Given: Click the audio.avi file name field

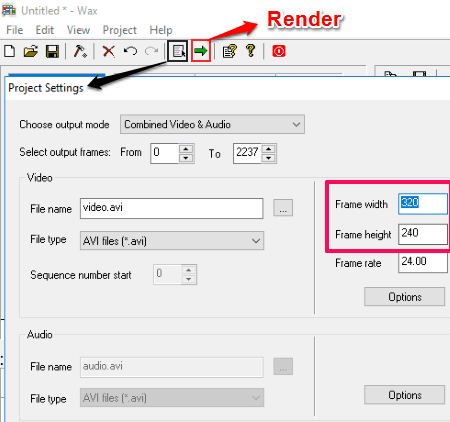Looking at the screenshot, I should coord(172,367).
